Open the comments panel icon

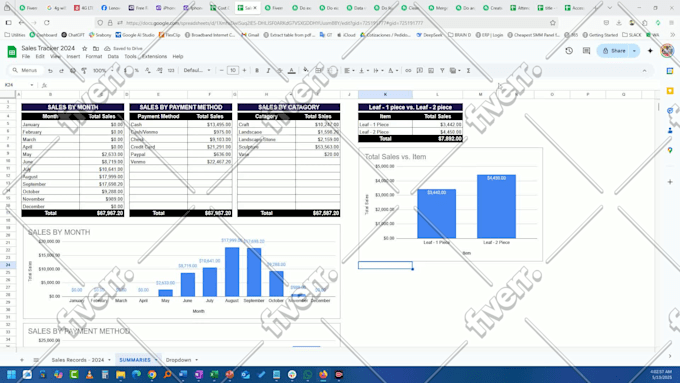(x=586, y=51)
